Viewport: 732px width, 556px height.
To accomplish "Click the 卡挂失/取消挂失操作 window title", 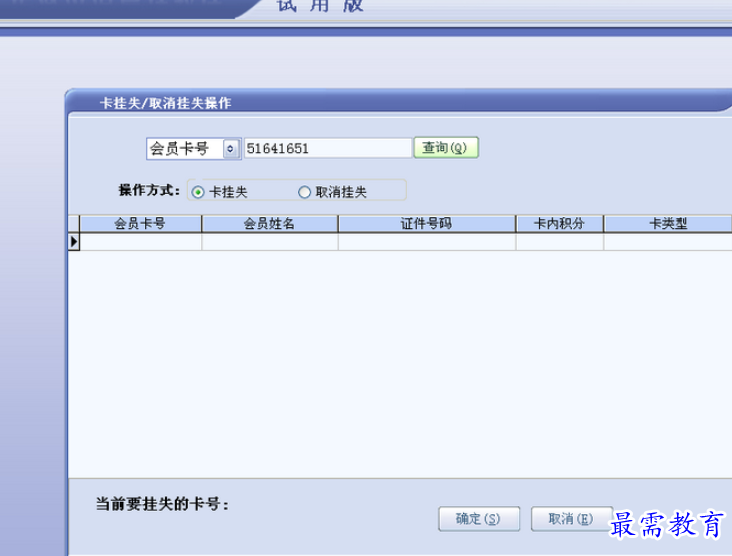I will (165, 103).
